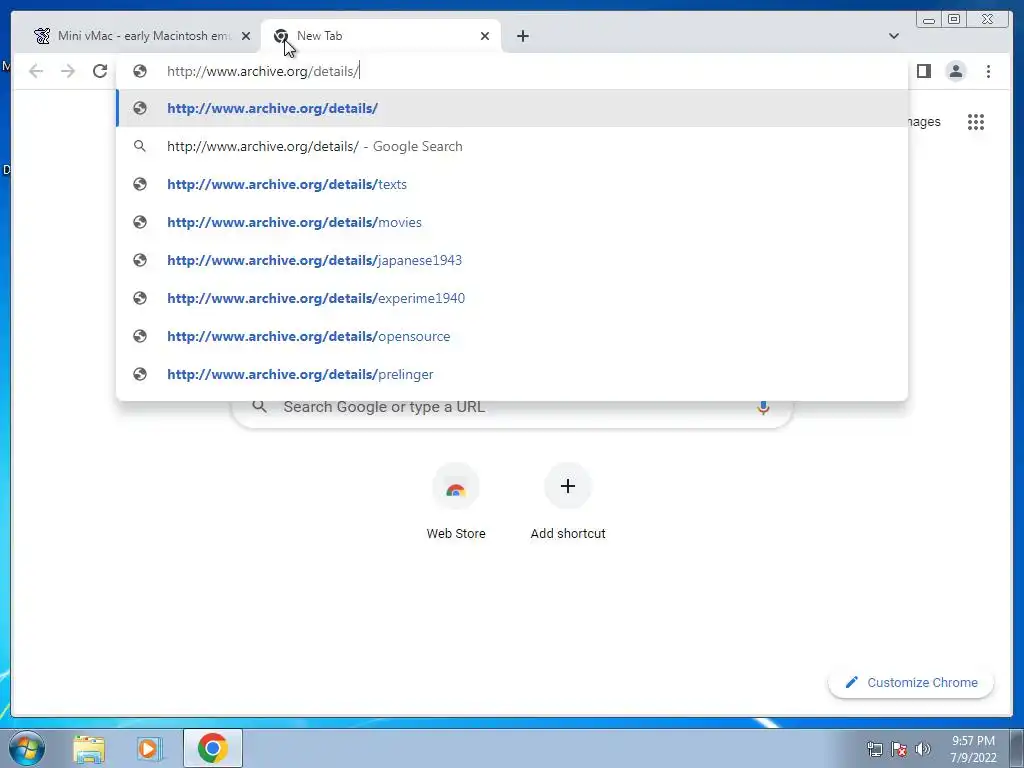Click the Customize Chrome button
Image resolution: width=1024 pixels, height=768 pixels.
tap(911, 682)
